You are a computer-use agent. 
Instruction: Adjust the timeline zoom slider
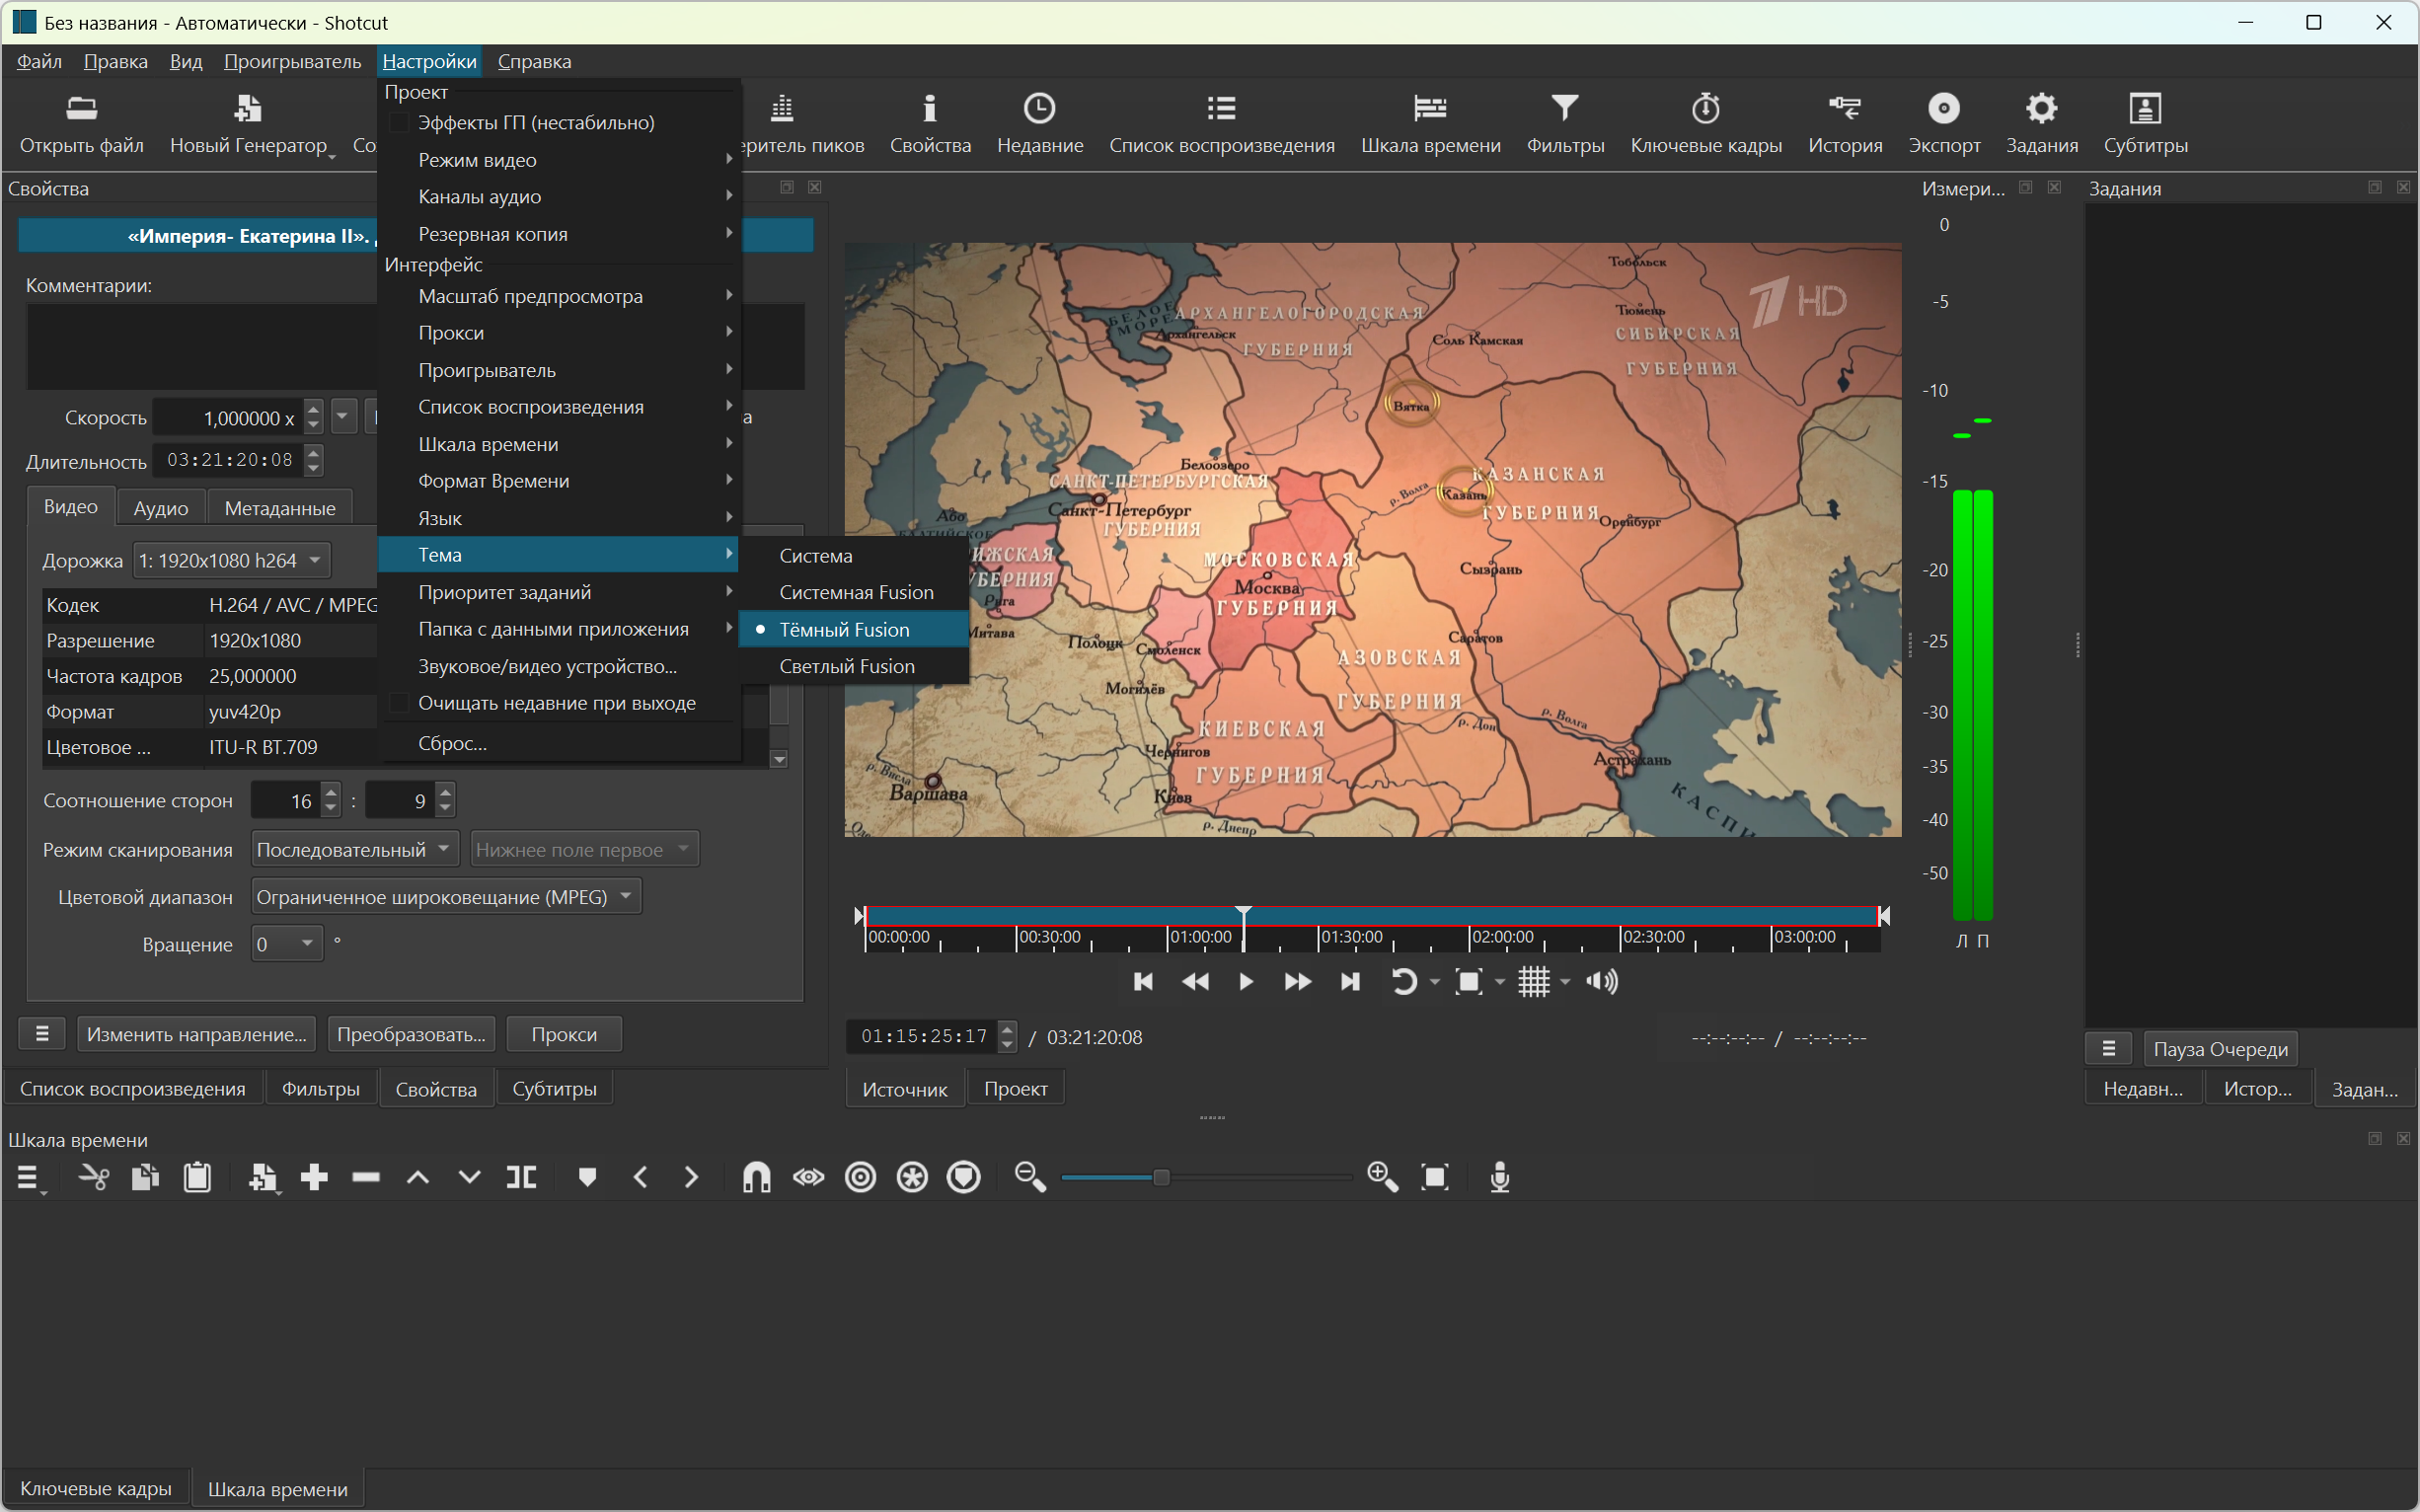(x=1161, y=1177)
